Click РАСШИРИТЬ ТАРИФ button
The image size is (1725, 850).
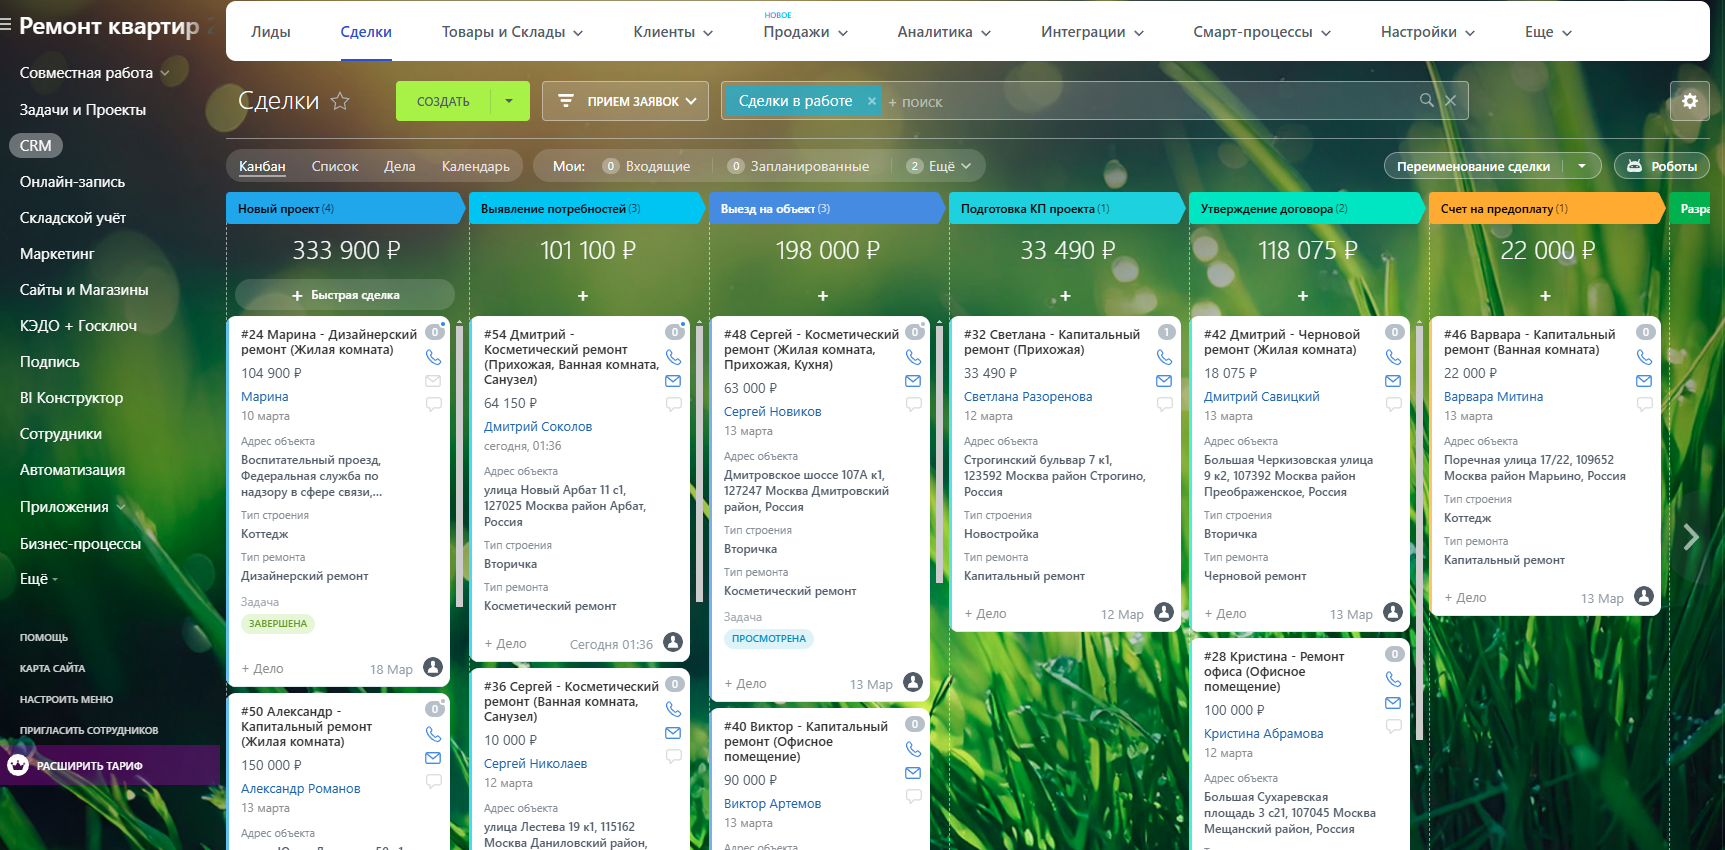[x=110, y=766]
